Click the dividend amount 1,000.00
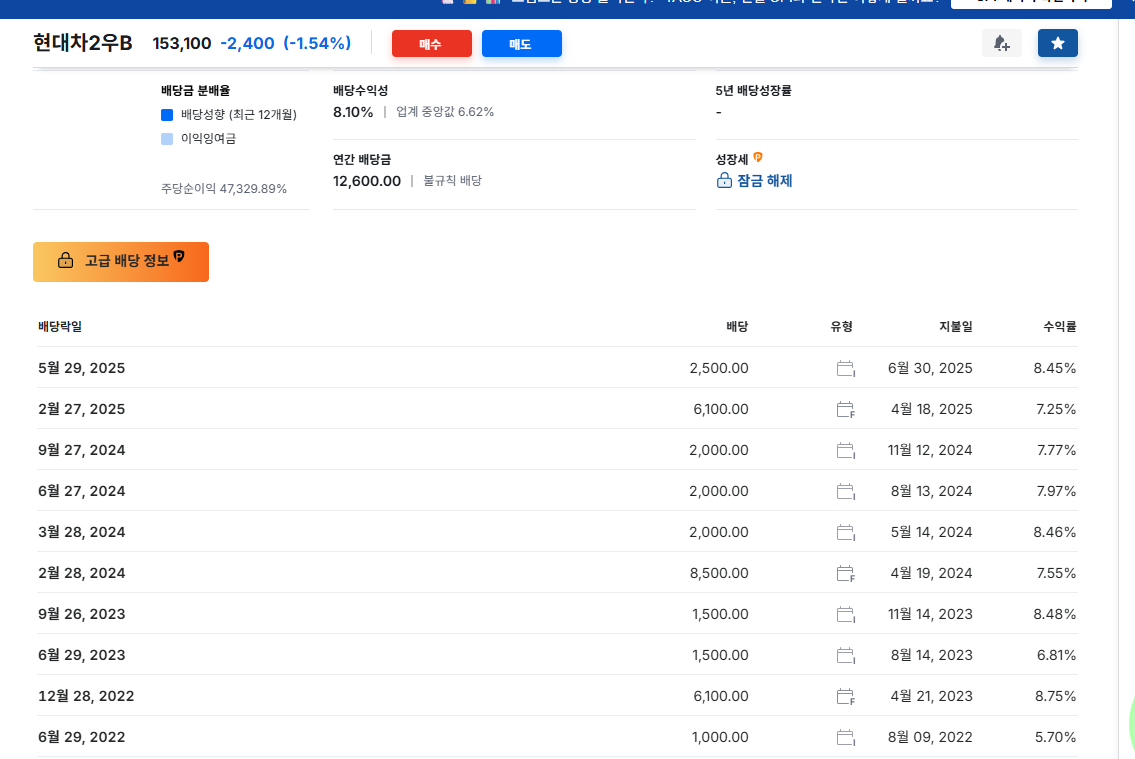 [720, 737]
